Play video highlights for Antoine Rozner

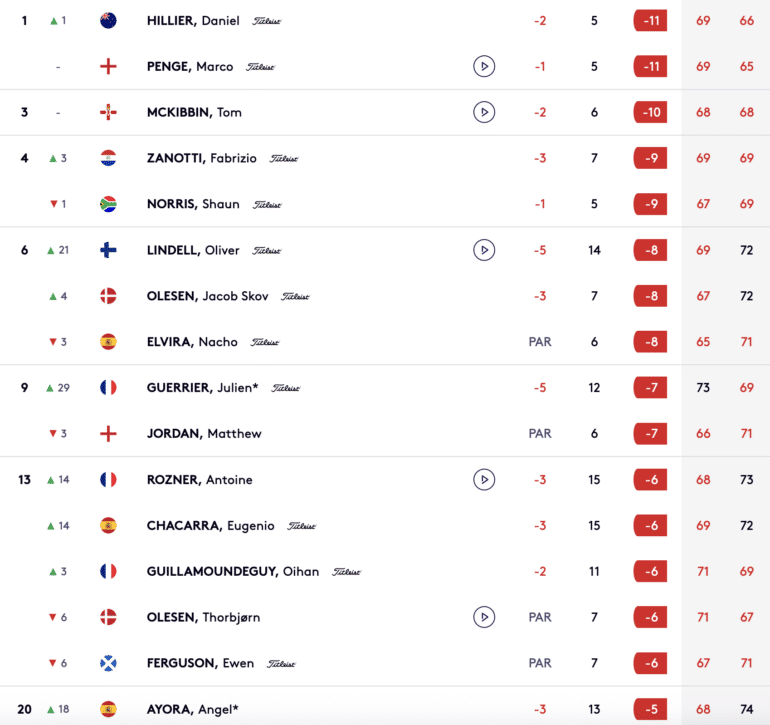(x=484, y=479)
